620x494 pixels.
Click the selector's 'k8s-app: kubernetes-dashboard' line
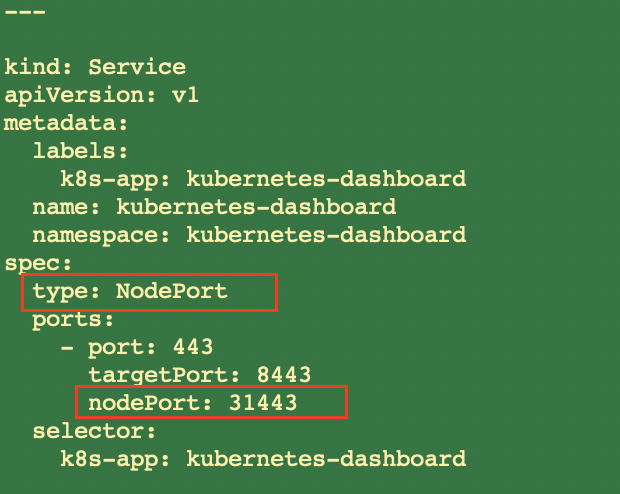tap(263, 460)
